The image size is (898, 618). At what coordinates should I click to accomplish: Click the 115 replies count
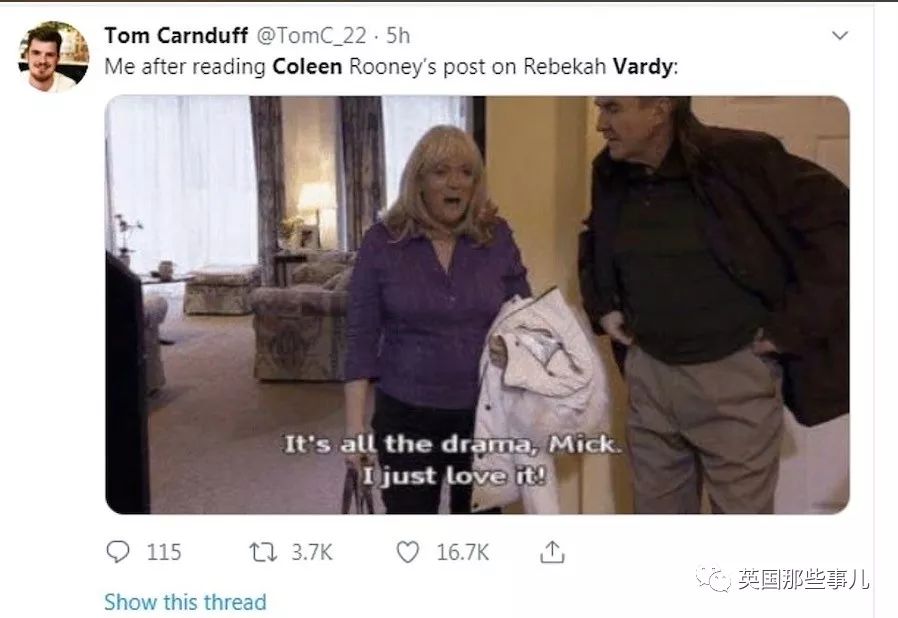164,552
